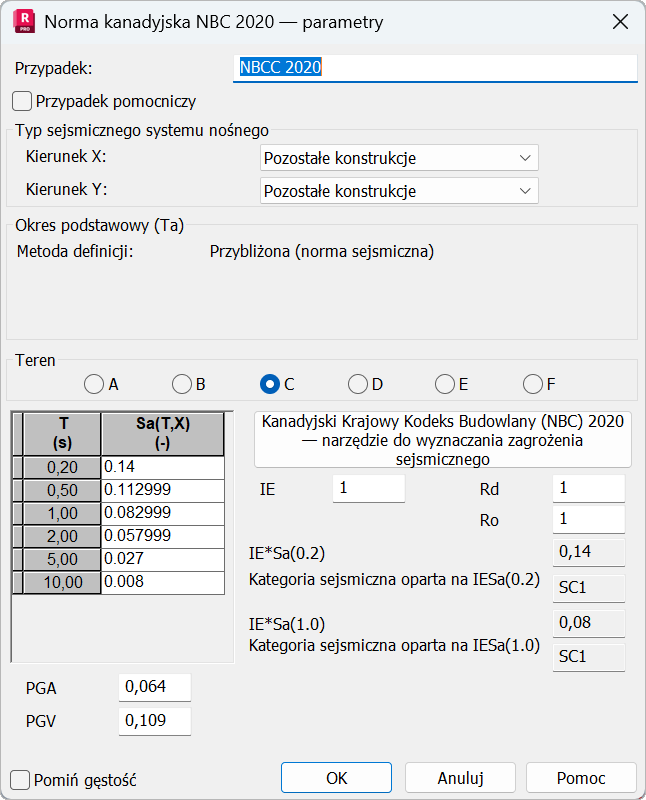Select terrain class D radio button
This screenshot has height=800, width=646.
click(358, 384)
